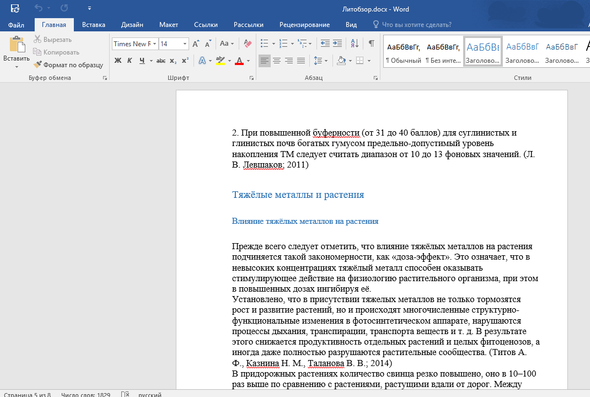Screen dimensions: 590x397
Task: Open multilevel list menu
Action: 304,44
